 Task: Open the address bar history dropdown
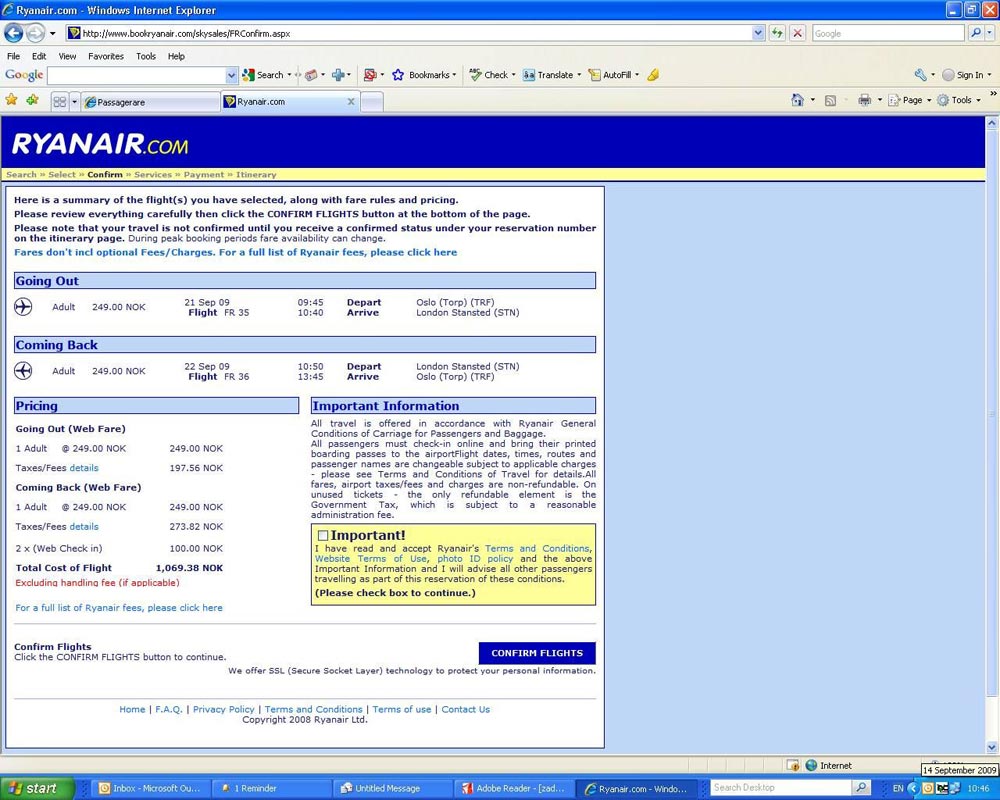(758, 33)
